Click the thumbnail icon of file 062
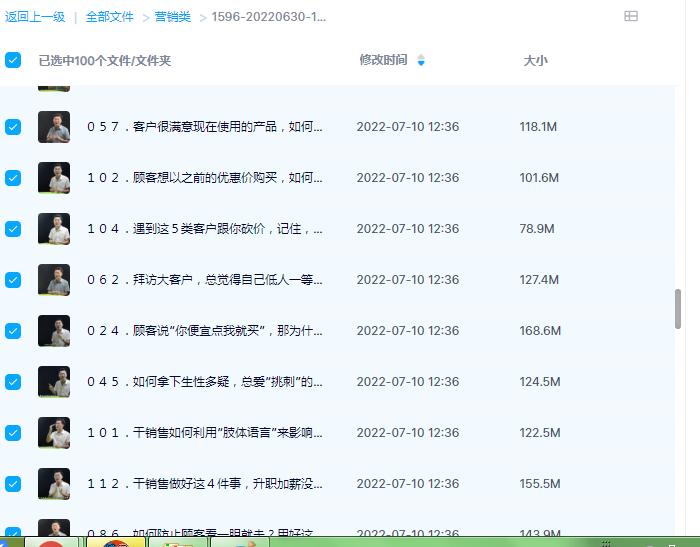The height and width of the screenshot is (547, 700). [54, 280]
